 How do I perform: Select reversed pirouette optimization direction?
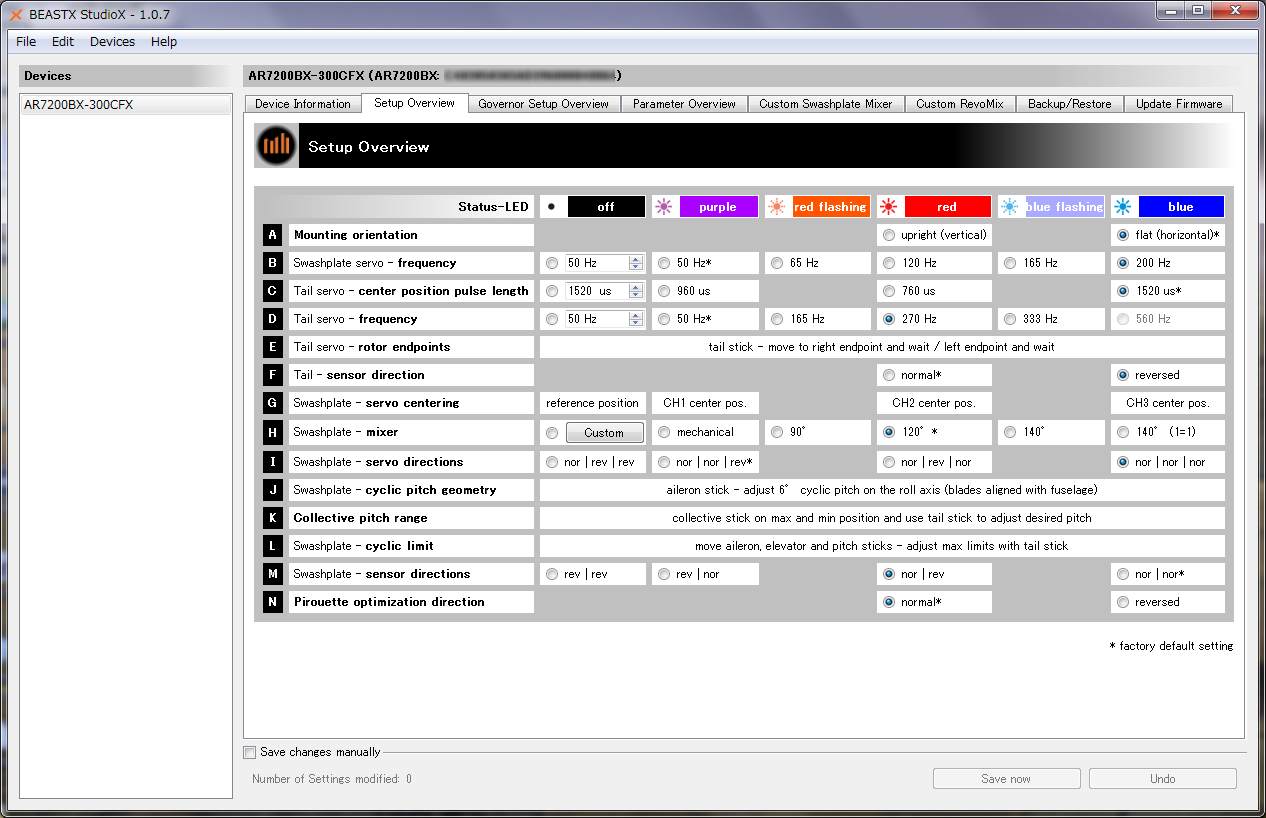click(1123, 602)
